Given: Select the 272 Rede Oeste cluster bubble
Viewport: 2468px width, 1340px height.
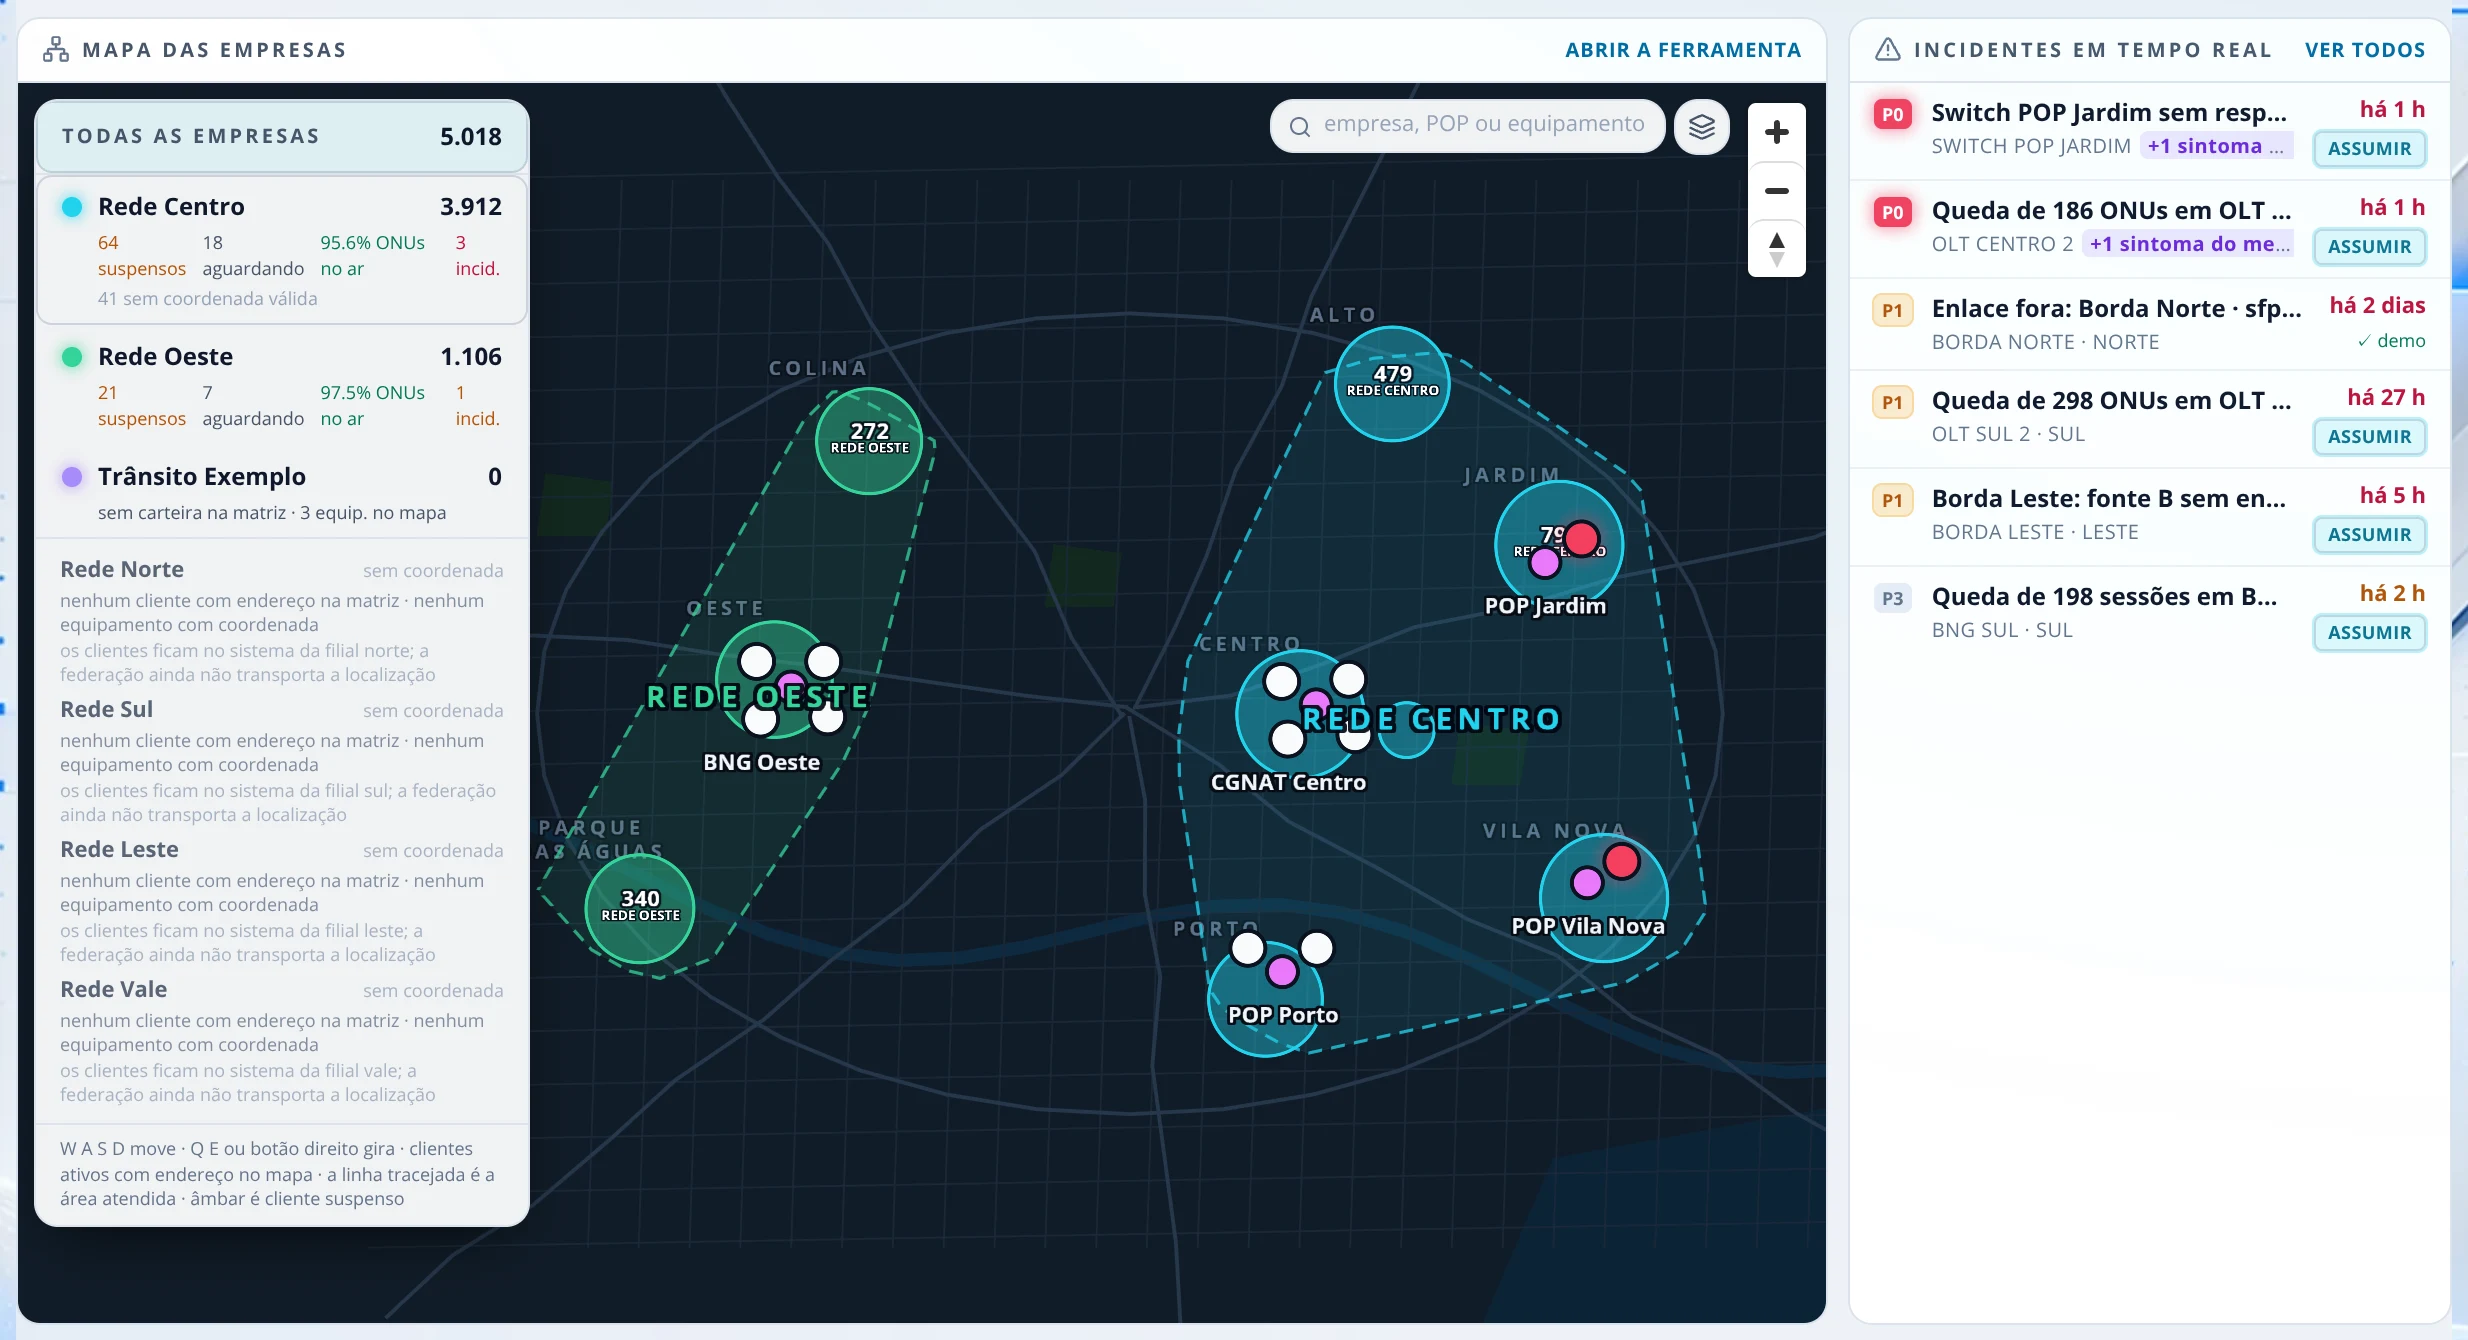Looking at the screenshot, I should point(869,440).
